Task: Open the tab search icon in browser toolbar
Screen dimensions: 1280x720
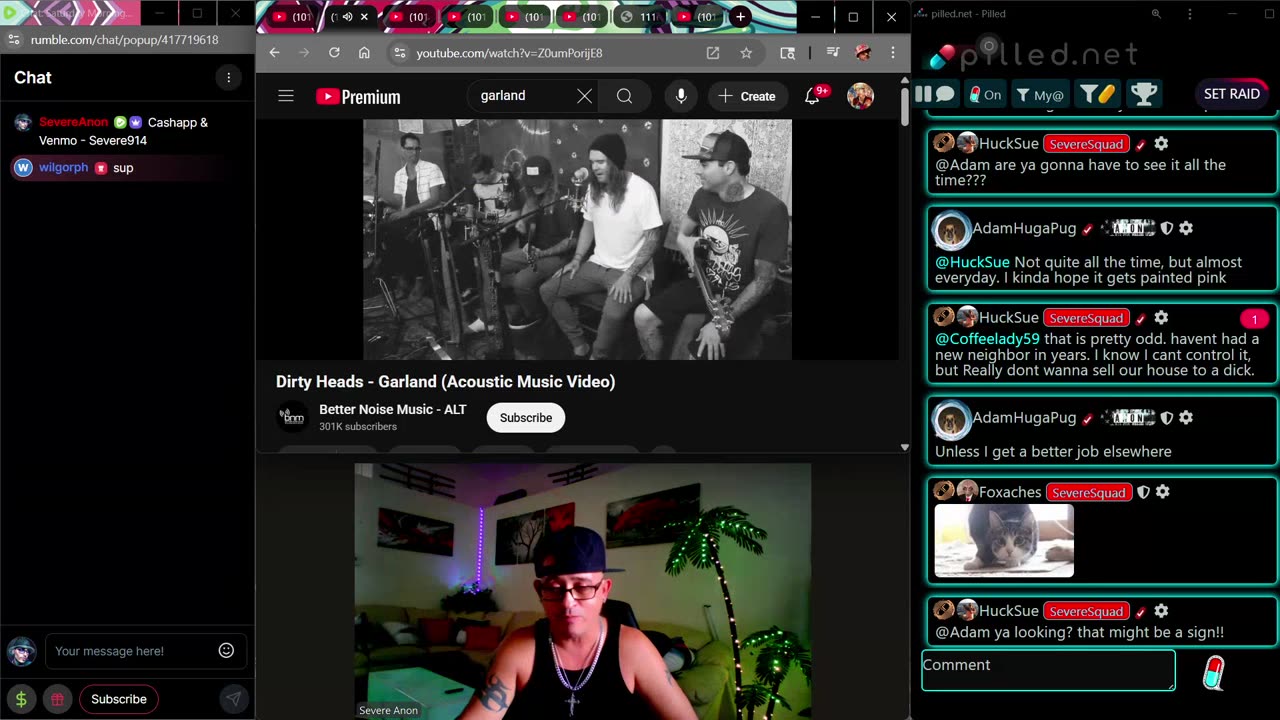Action: click(788, 53)
